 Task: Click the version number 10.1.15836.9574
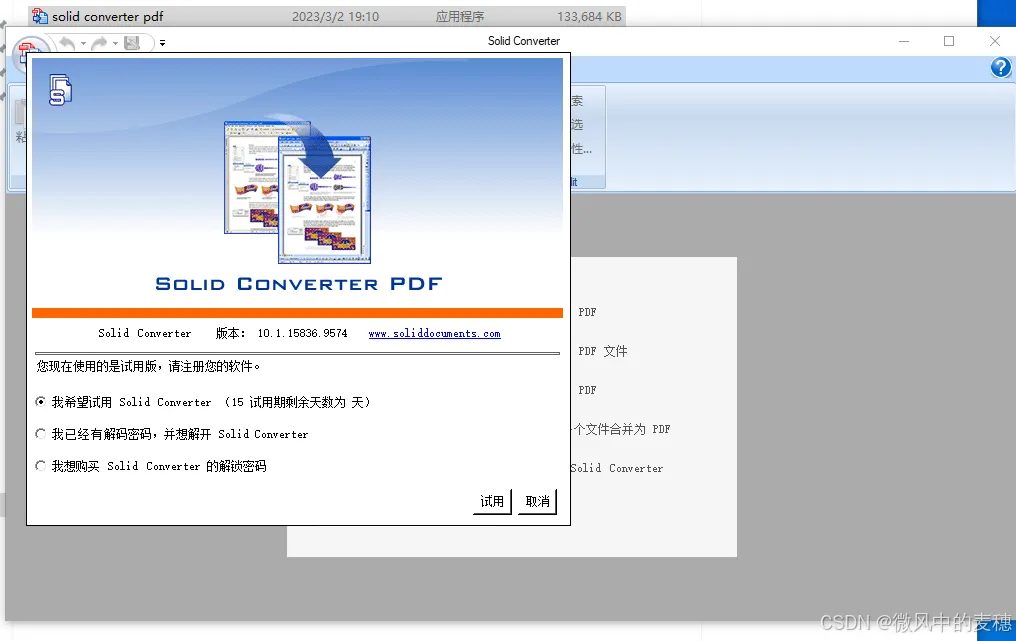[303, 333]
